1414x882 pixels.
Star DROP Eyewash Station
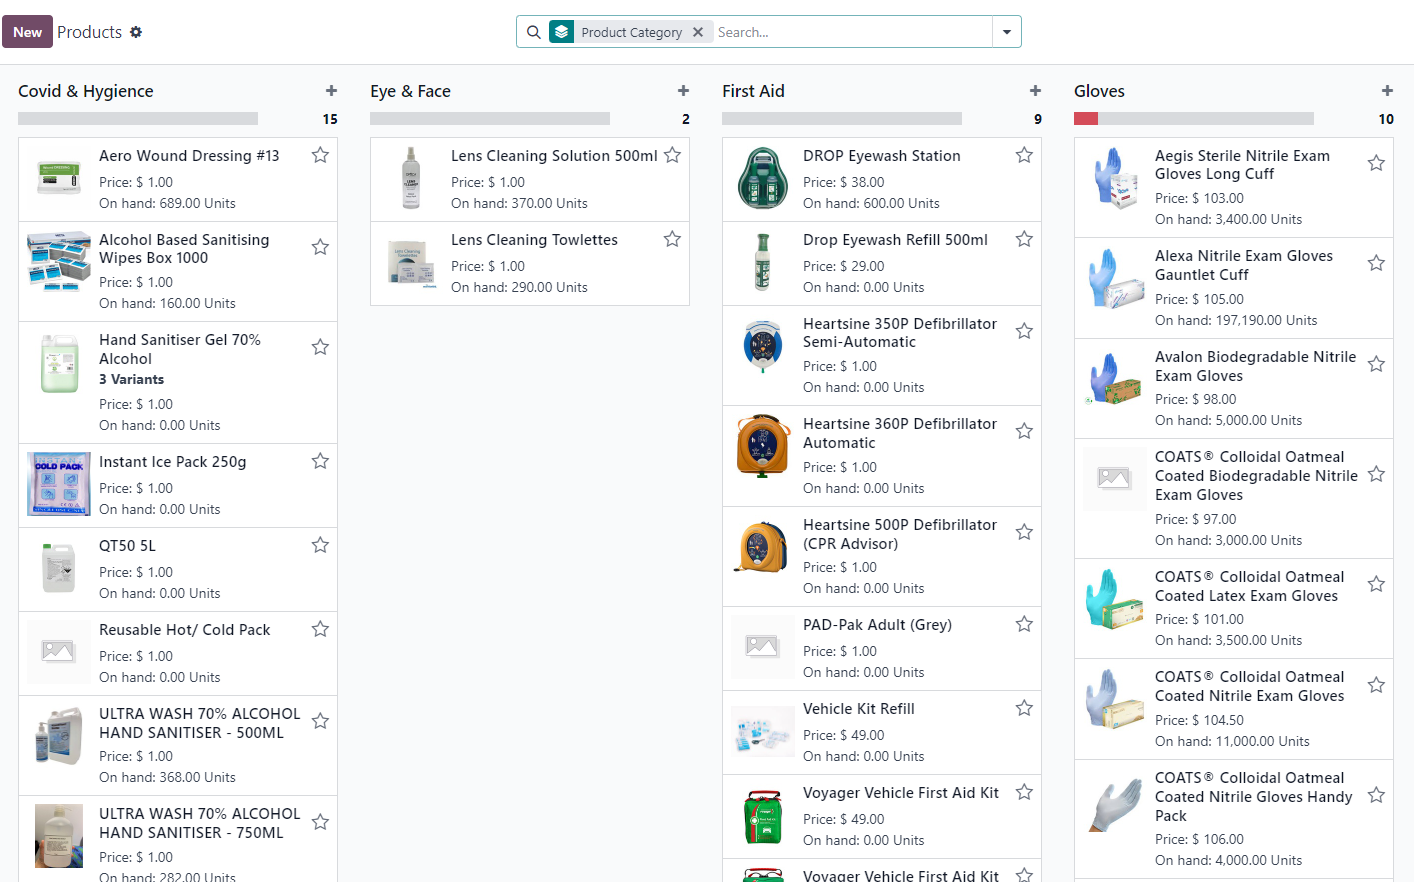tap(1024, 155)
